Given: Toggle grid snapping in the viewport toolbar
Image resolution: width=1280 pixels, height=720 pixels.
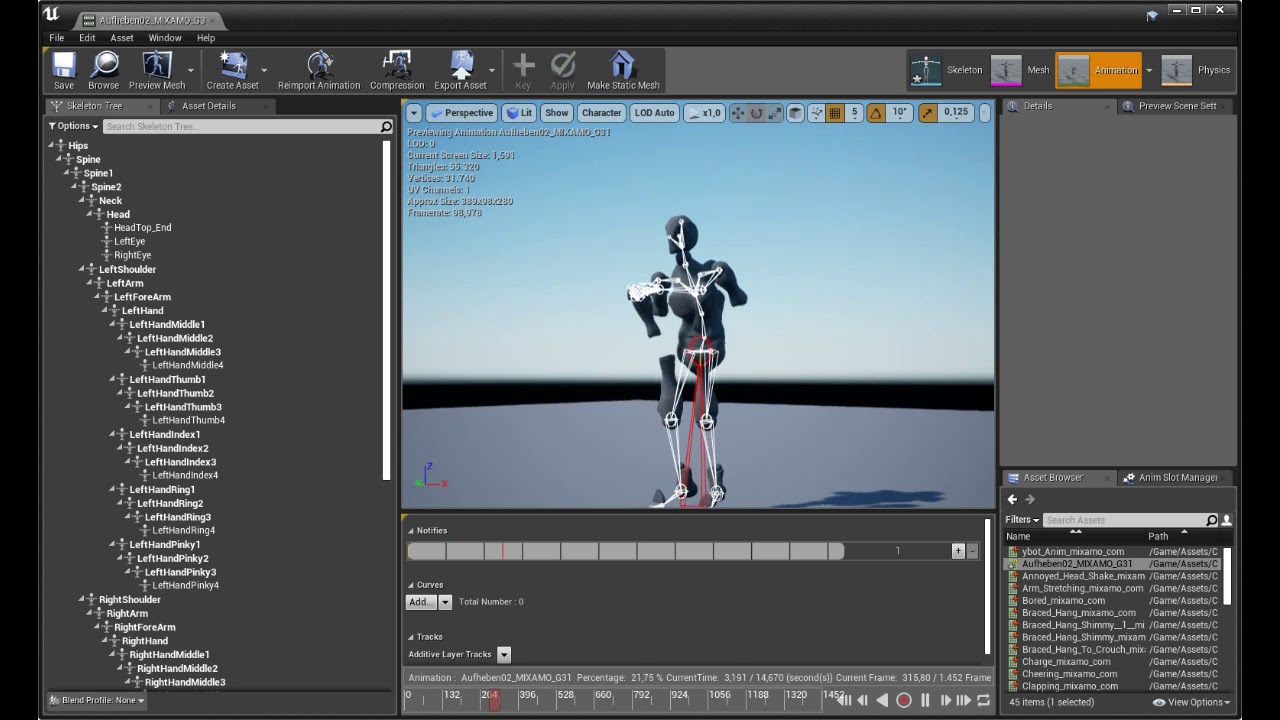Looking at the screenshot, I should click(835, 113).
